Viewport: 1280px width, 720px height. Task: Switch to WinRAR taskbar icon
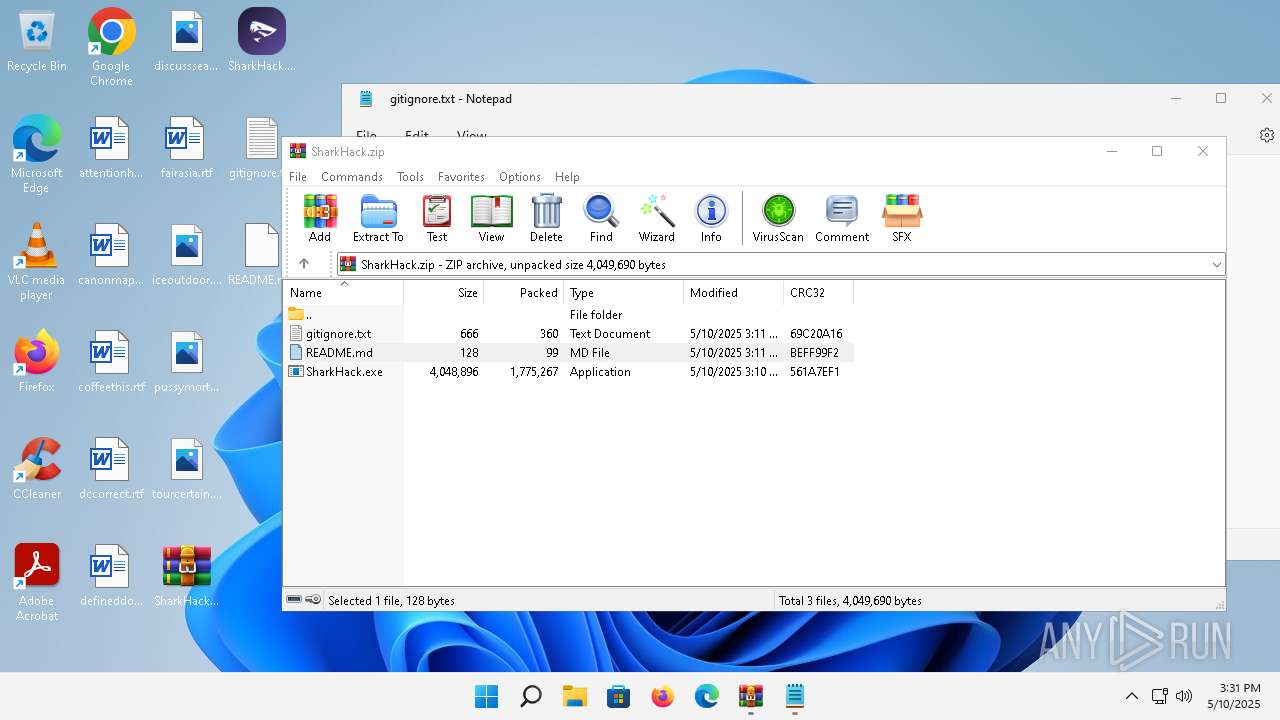coord(751,696)
